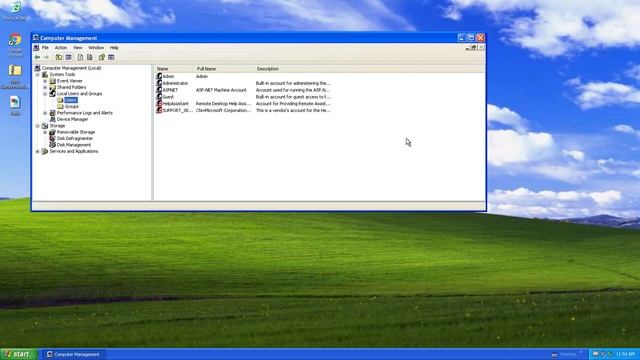The width and height of the screenshot is (640, 360).
Task: Click the Device Manager tree icon
Action: [x=52, y=119]
